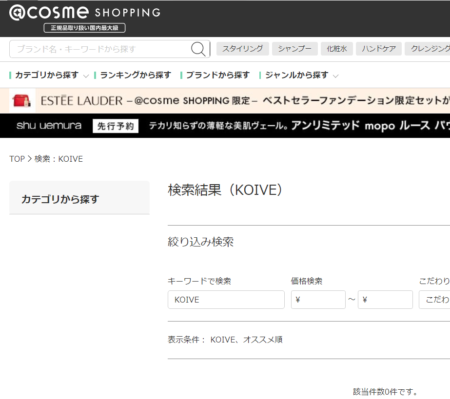Click the Estee Lauder red bag thumbnail
The width and height of the screenshot is (450, 399).
pos(22,101)
